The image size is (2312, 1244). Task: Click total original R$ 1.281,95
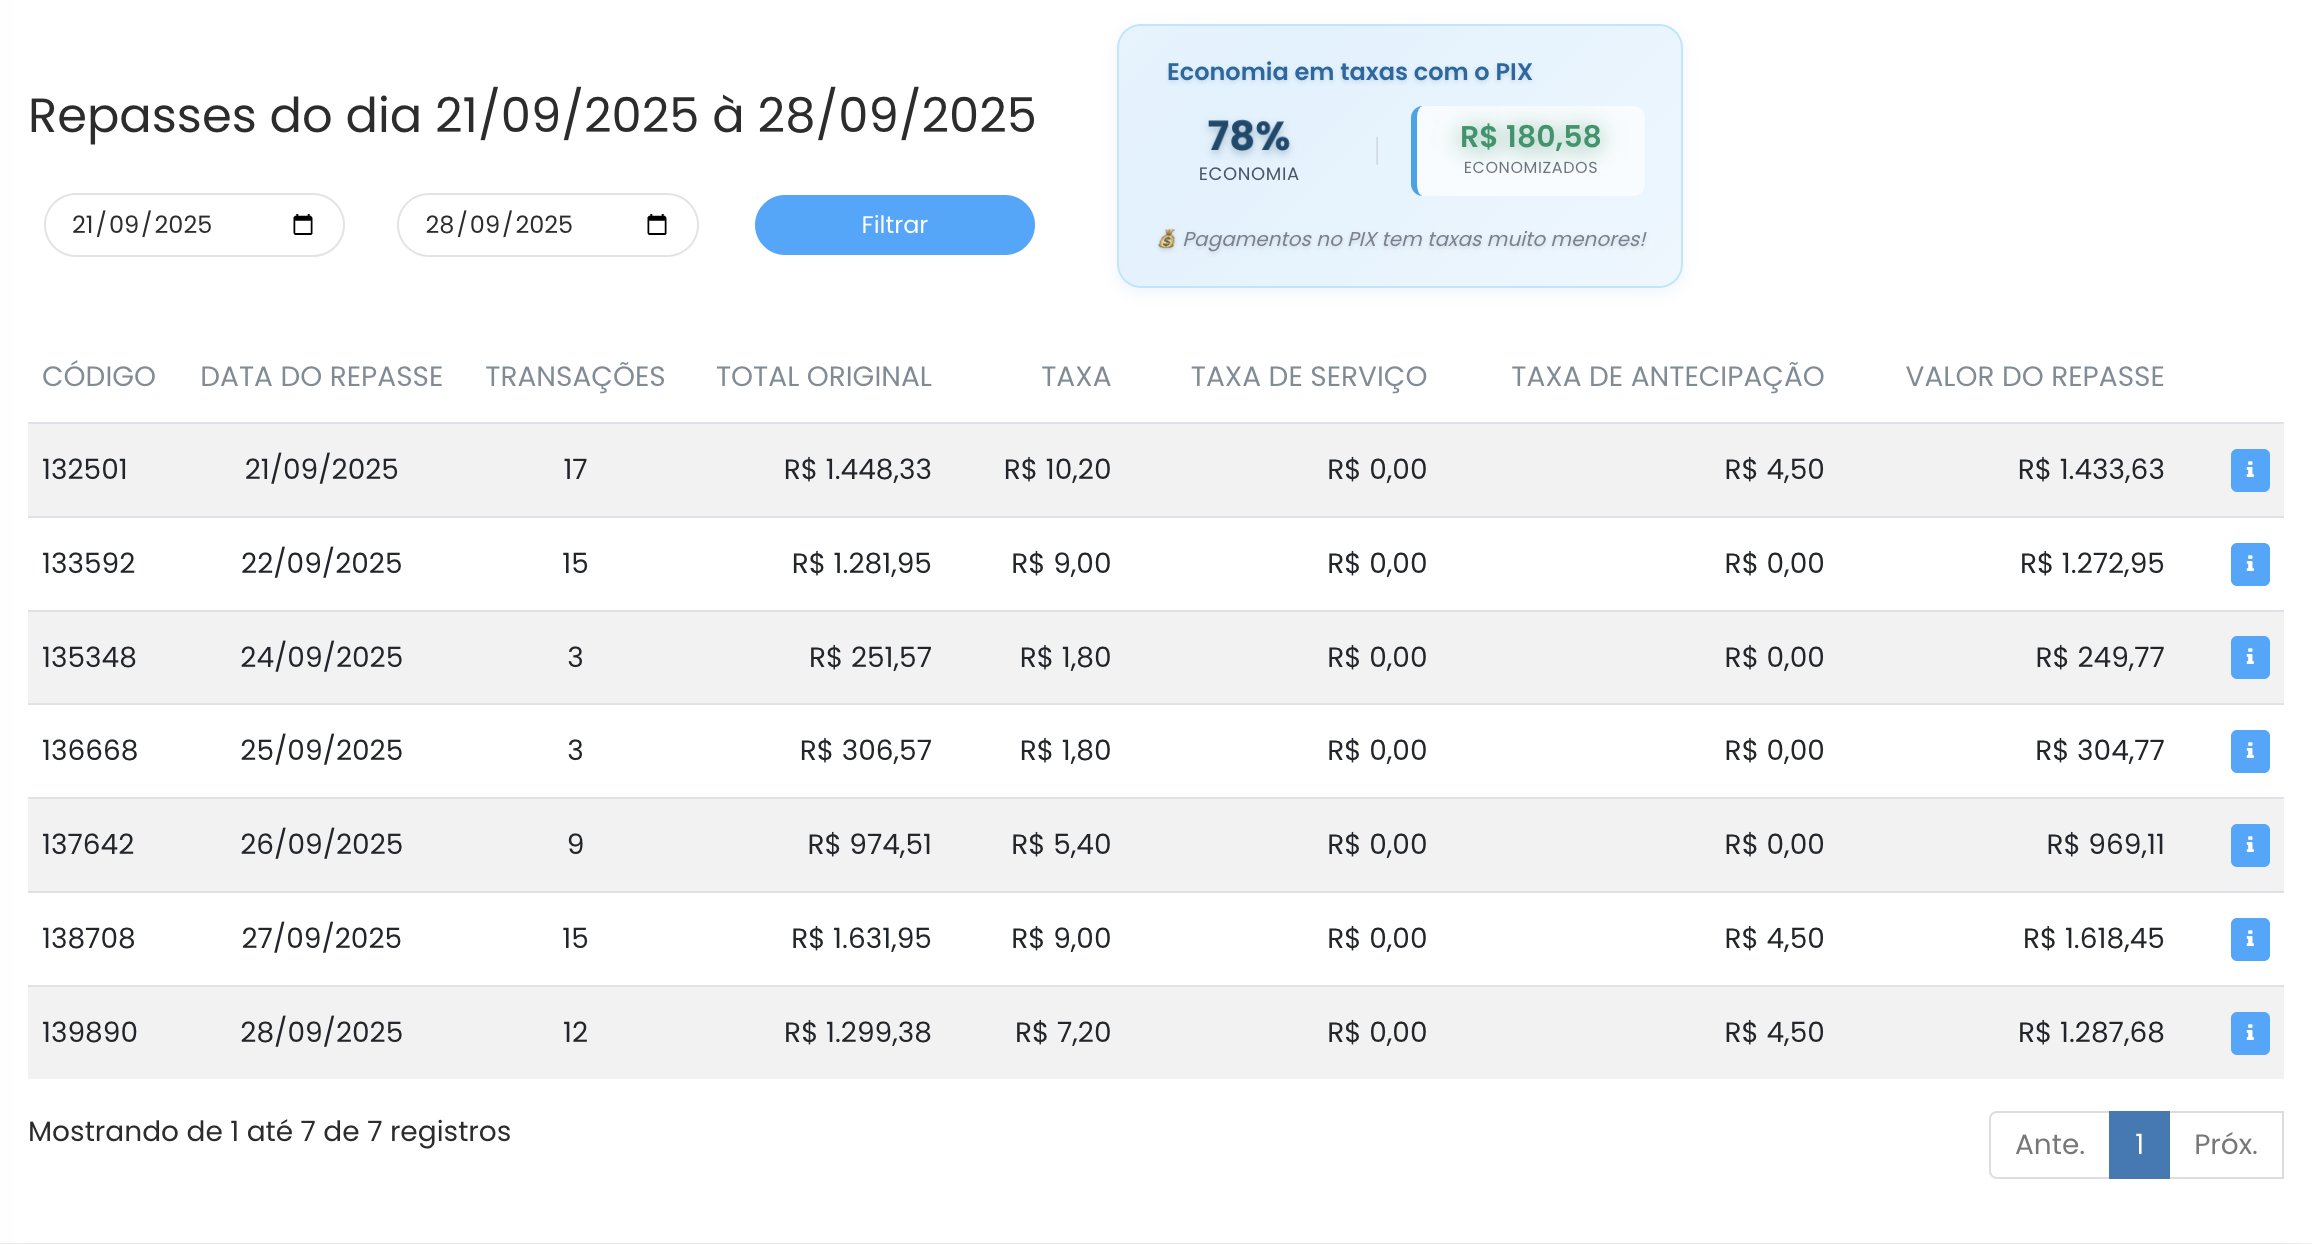point(861,563)
